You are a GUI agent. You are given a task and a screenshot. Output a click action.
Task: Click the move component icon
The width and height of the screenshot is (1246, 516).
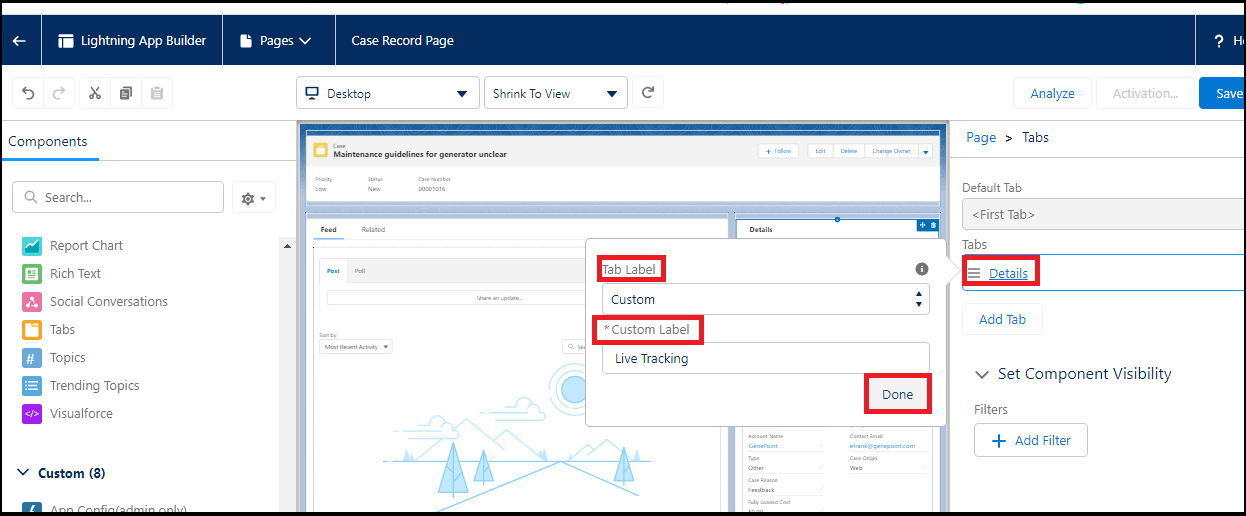coord(923,225)
